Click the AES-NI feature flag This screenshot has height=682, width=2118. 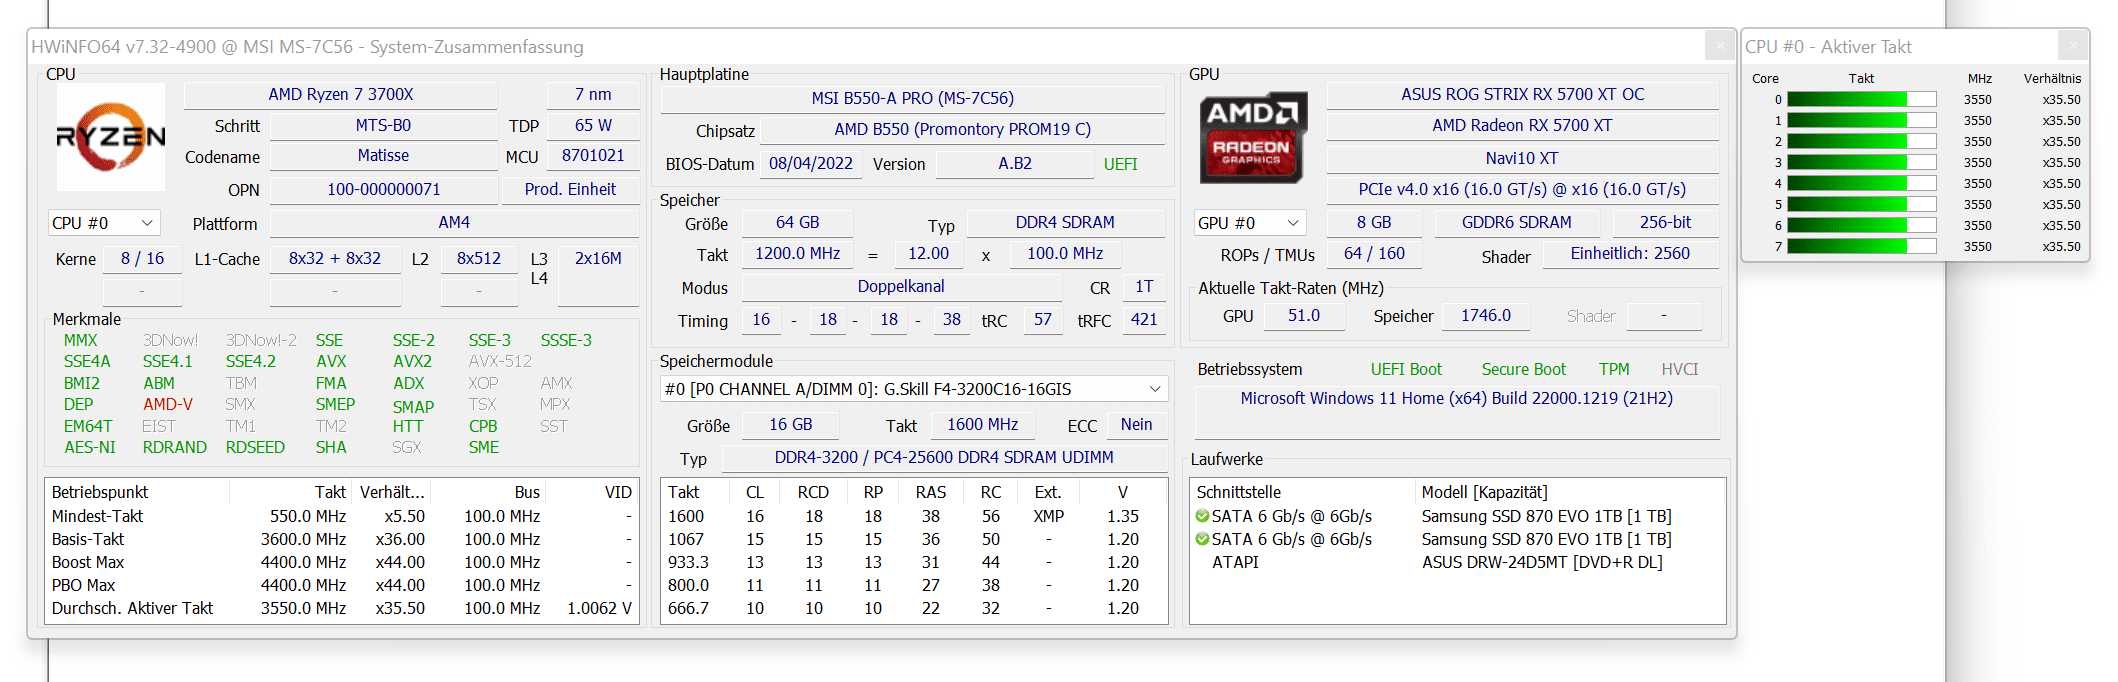pyautogui.click(x=90, y=448)
